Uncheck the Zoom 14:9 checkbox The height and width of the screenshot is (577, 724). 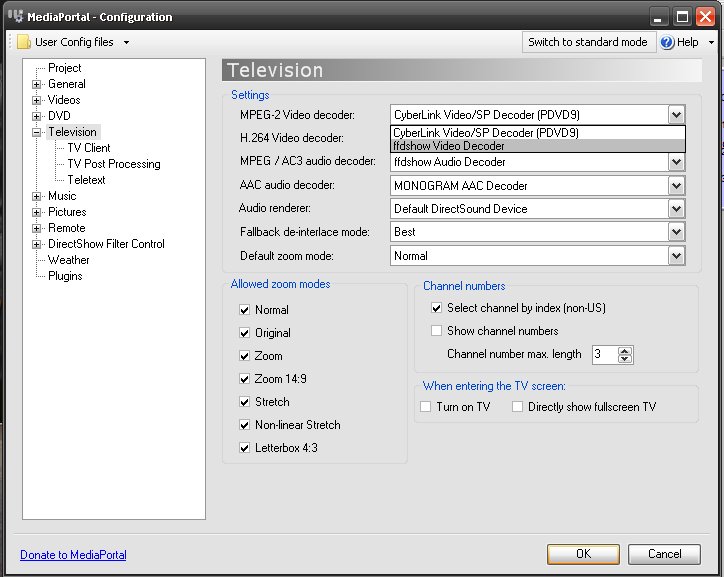pyautogui.click(x=245, y=379)
